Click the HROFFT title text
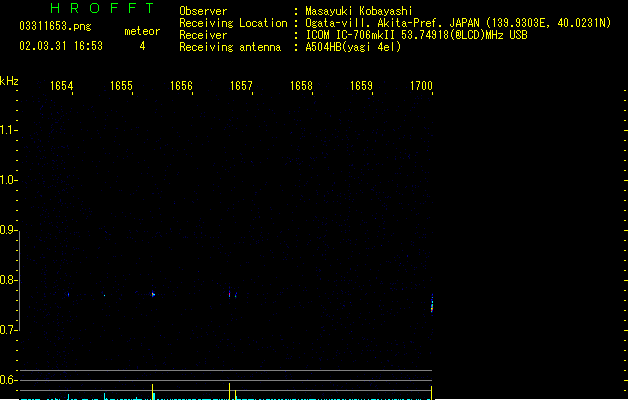This screenshot has height=400, width=629. pos(102,8)
